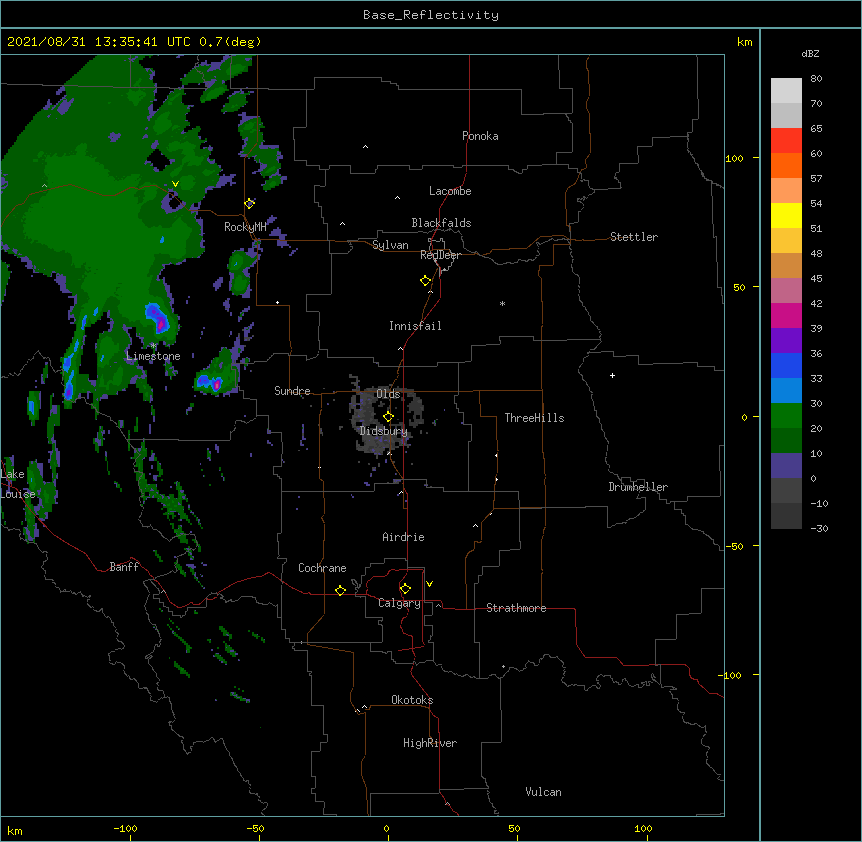Click the Blackfalds city label

441,223
